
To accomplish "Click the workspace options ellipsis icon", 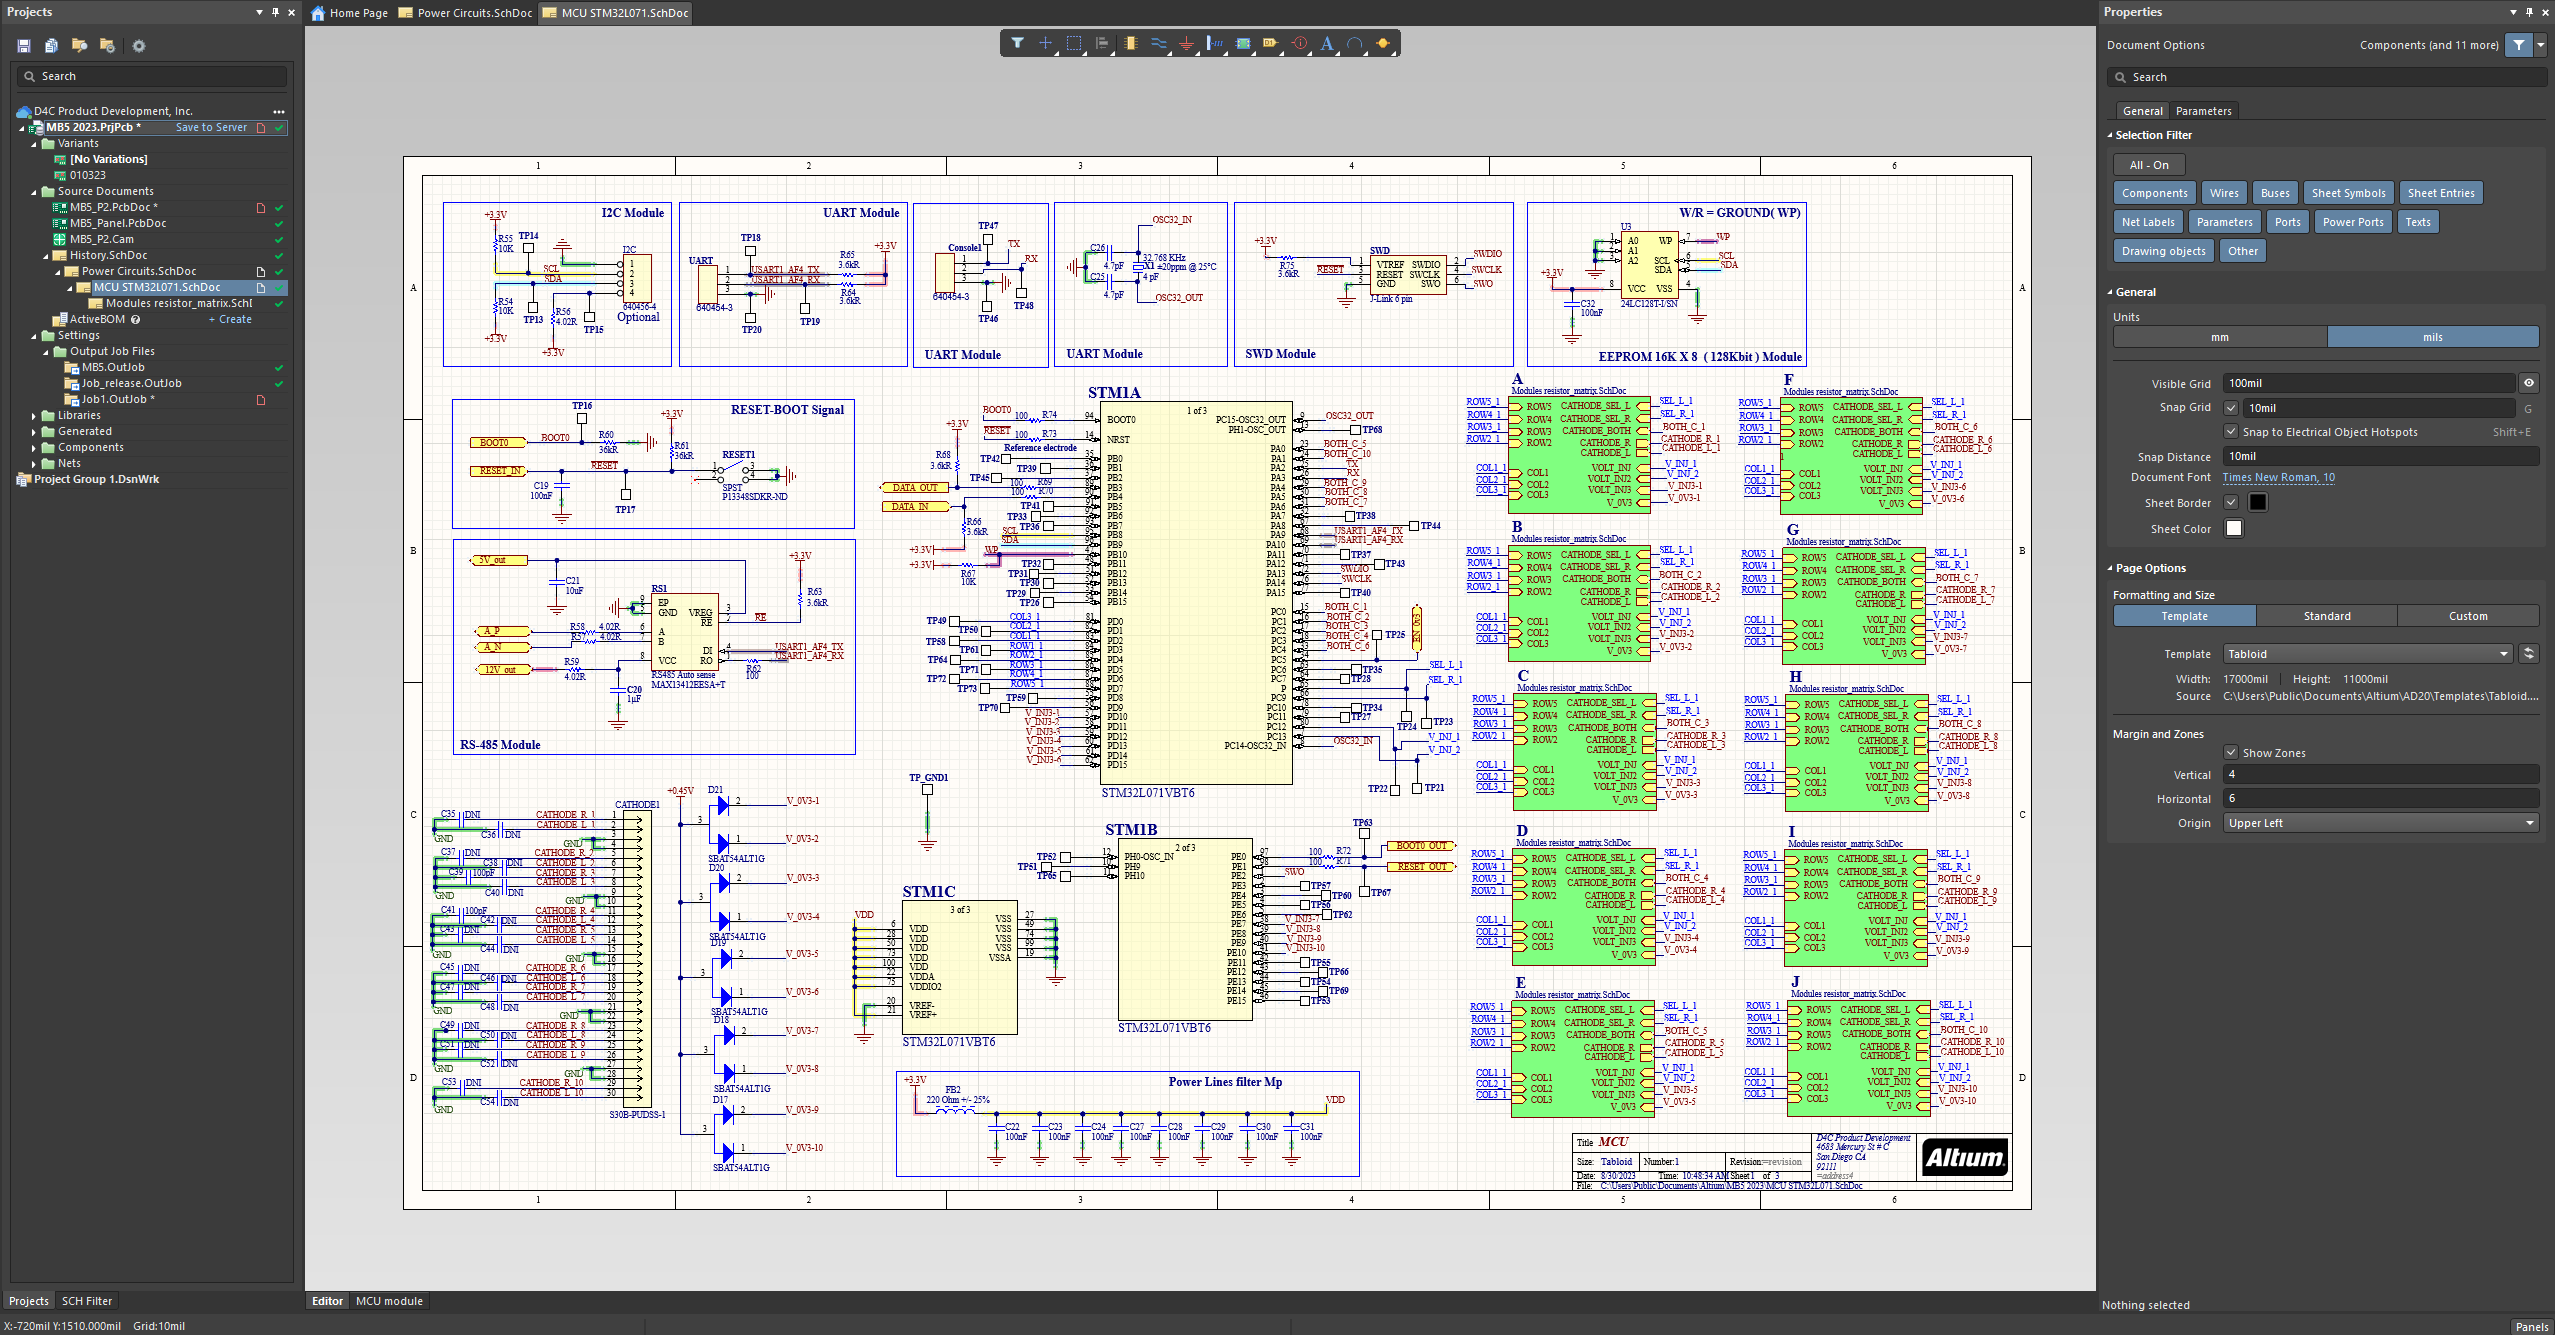I will click(279, 111).
